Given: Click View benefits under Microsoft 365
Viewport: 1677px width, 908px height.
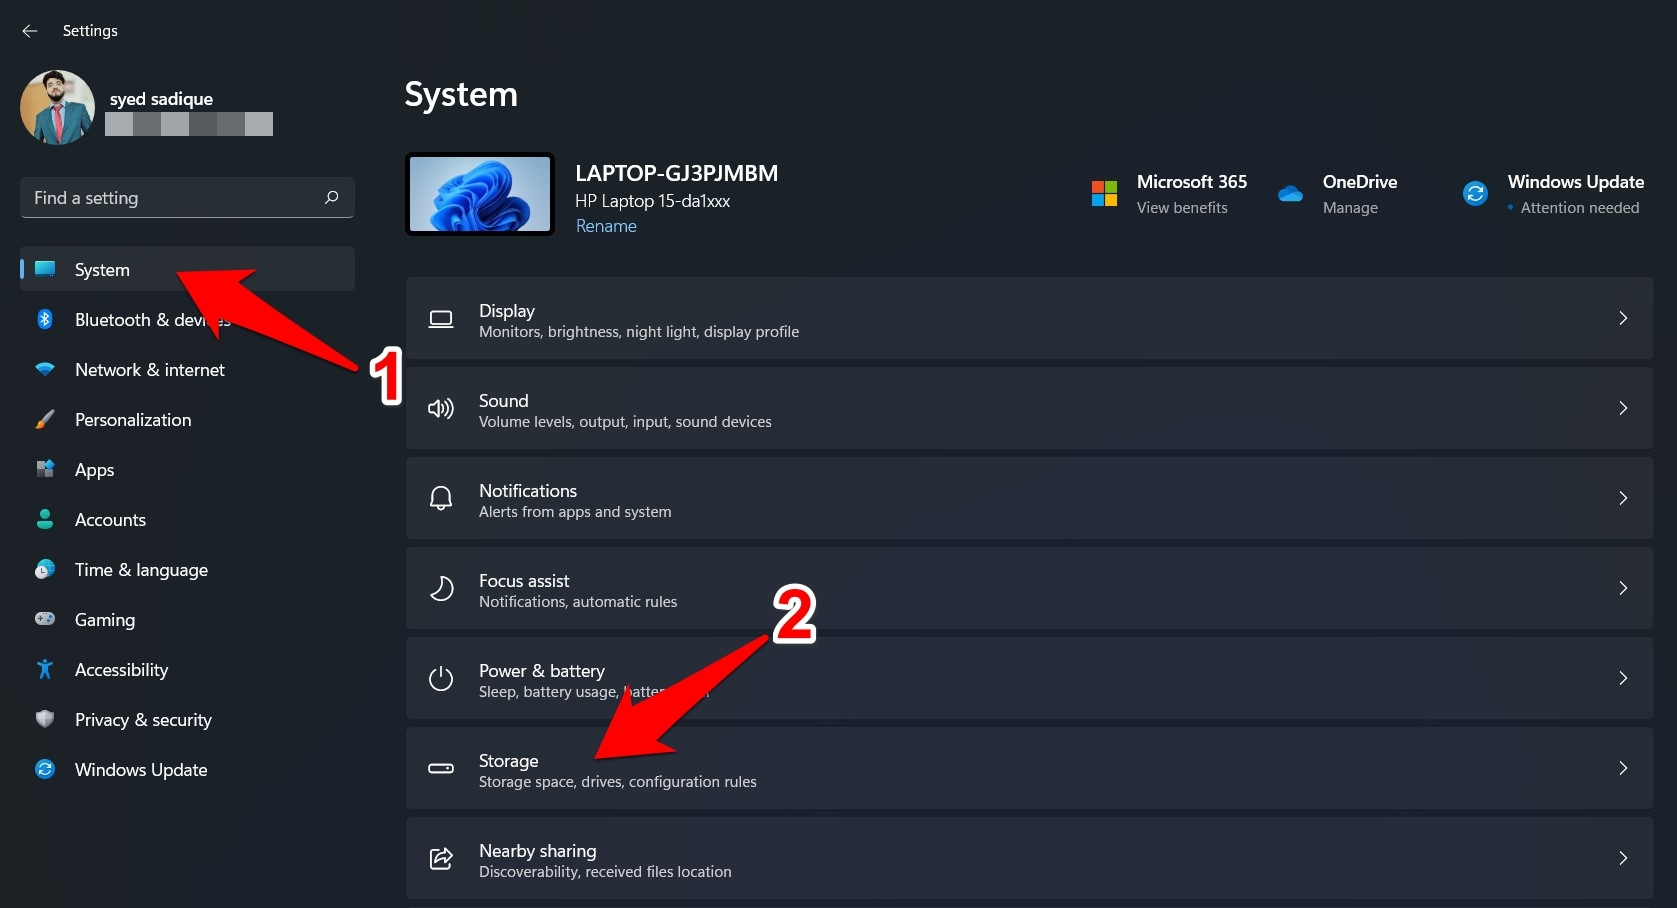Looking at the screenshot, I should [1181, 208].
